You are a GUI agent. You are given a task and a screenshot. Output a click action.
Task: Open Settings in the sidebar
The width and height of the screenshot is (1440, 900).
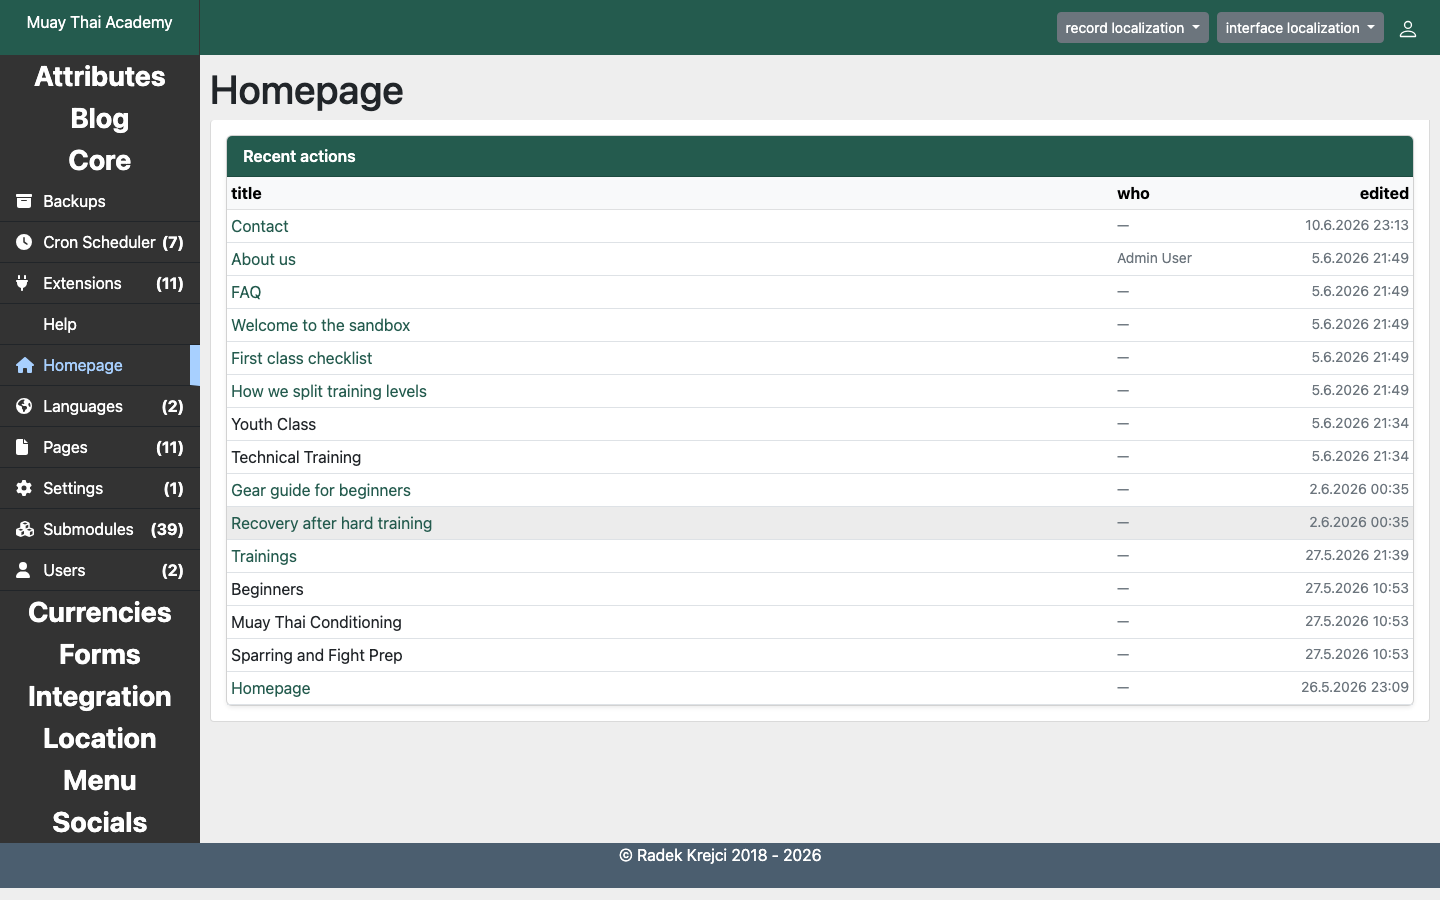[x=100, y=488]
